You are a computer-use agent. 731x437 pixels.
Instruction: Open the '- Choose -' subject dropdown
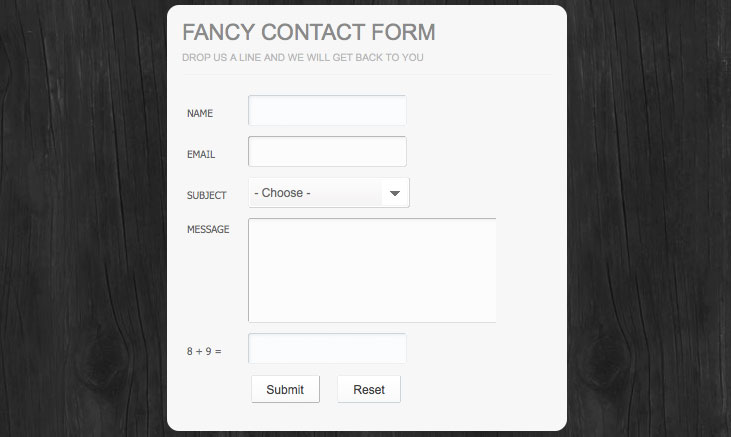[329, 193]
